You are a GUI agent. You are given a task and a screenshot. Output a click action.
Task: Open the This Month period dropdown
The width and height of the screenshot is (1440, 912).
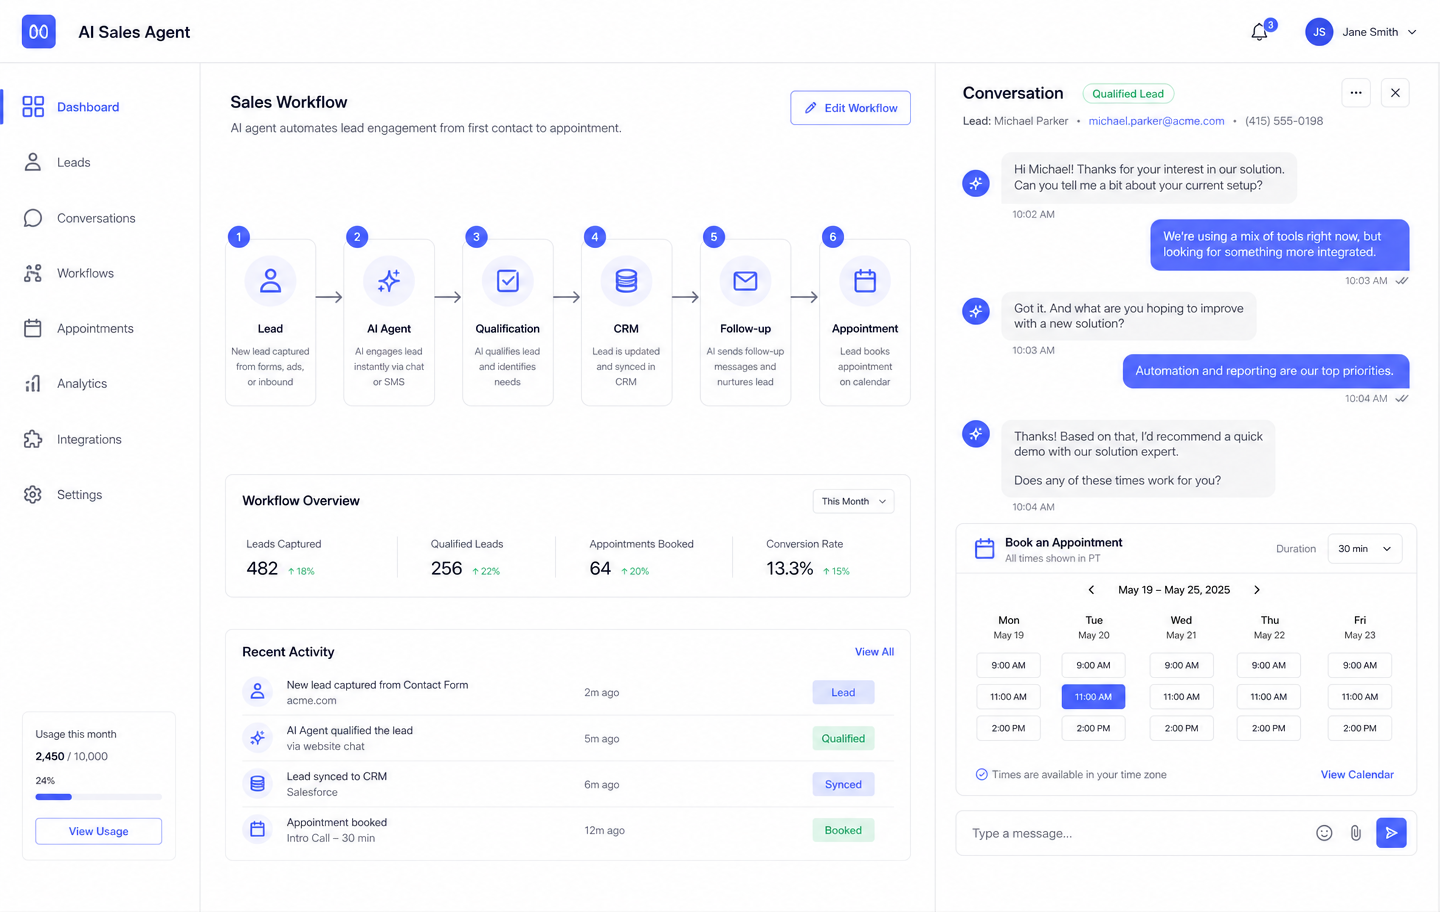(x=853, y=502)
